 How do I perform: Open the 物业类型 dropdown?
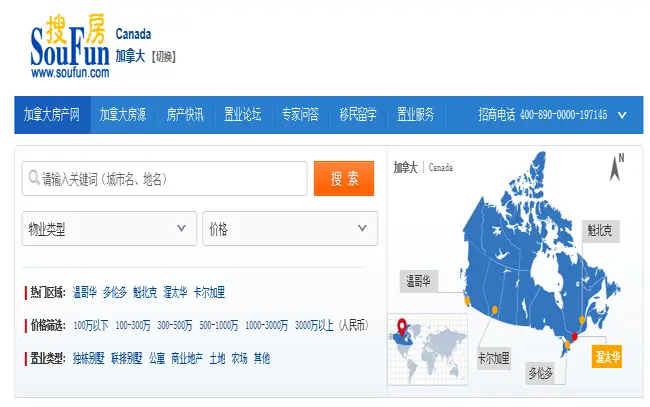click(109, 228)
